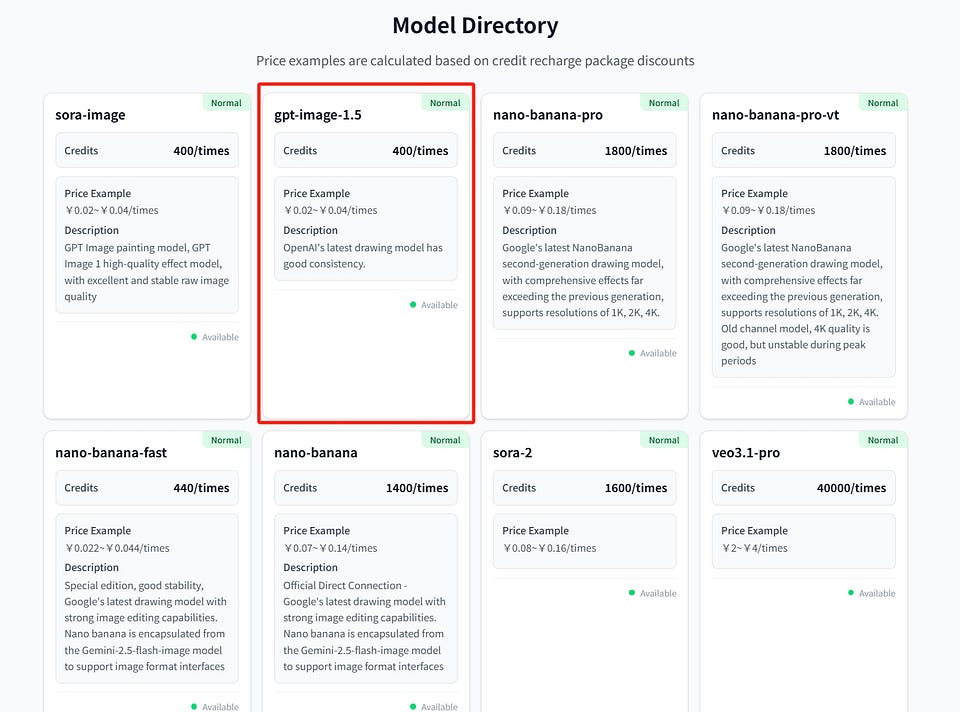Click the Available label on veo3.1-pro card
This screenshot has width=960, height=712.
pyautogui.click(x=877, y=593)
